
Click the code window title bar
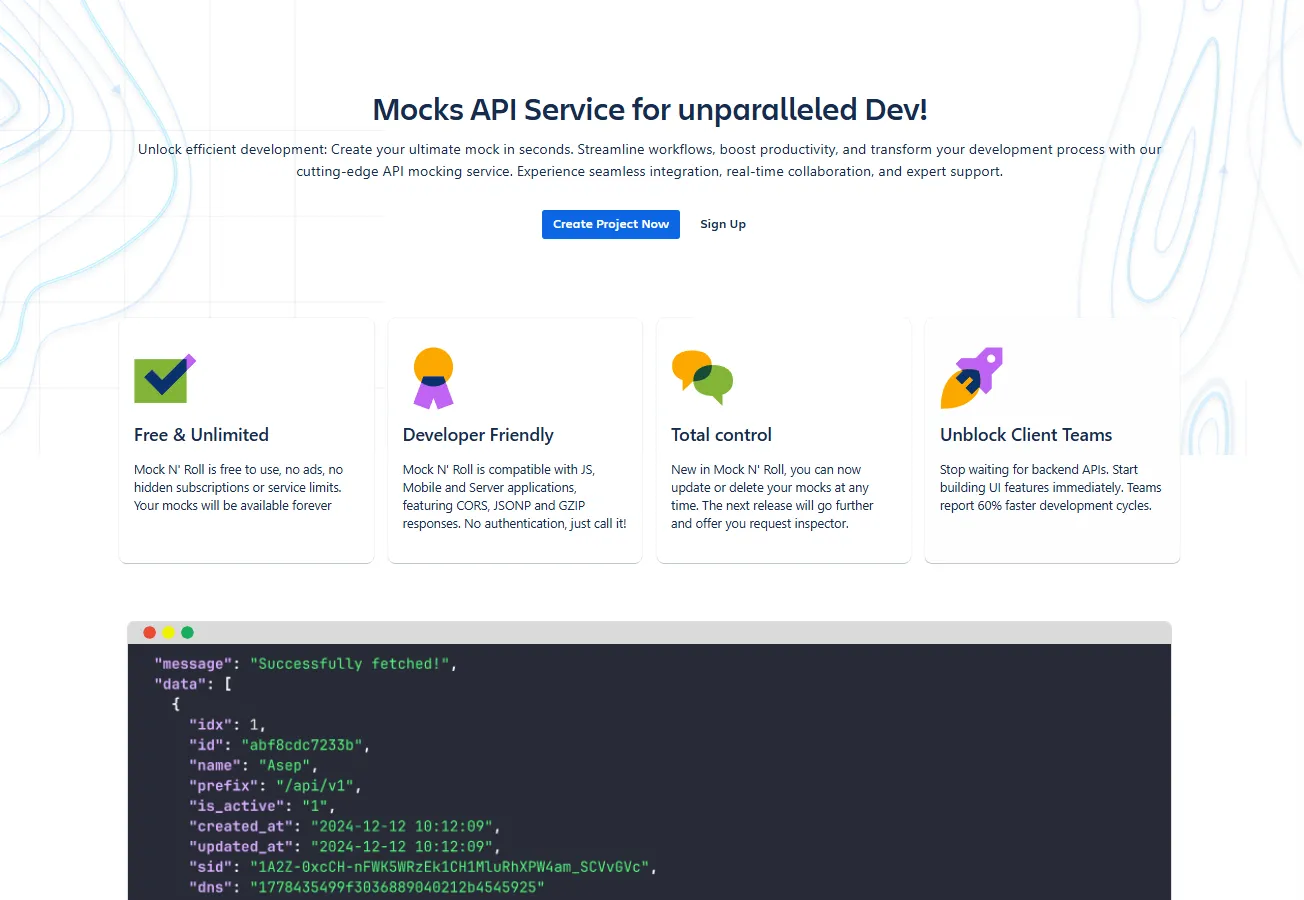coord(650,632)
